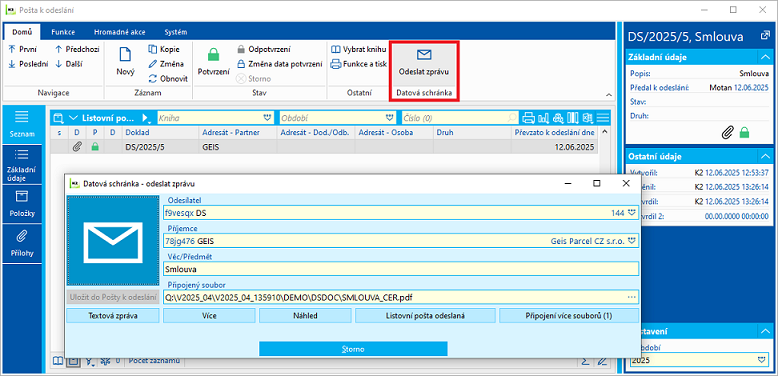The image size is (778, 376).
Task: Click the Odeslat zprávu envelope button
Action: pyautogui.click(x=424, y=63)
